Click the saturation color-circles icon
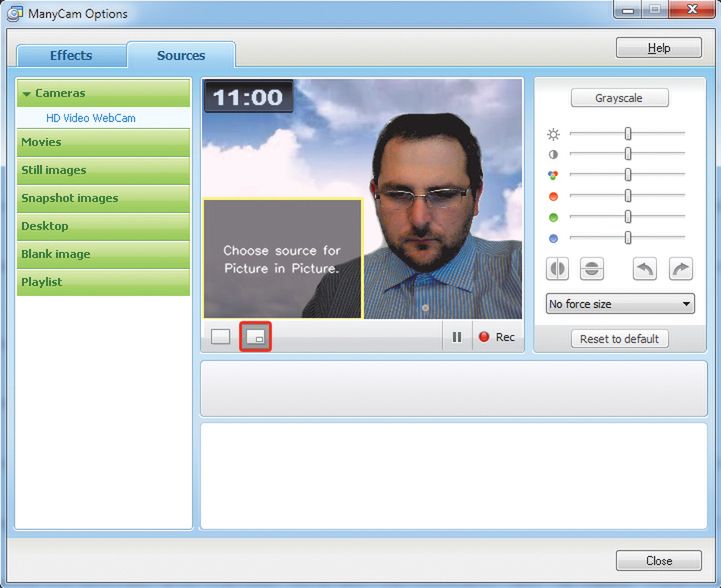Viewport: 721px width, 588px height. 553,175
